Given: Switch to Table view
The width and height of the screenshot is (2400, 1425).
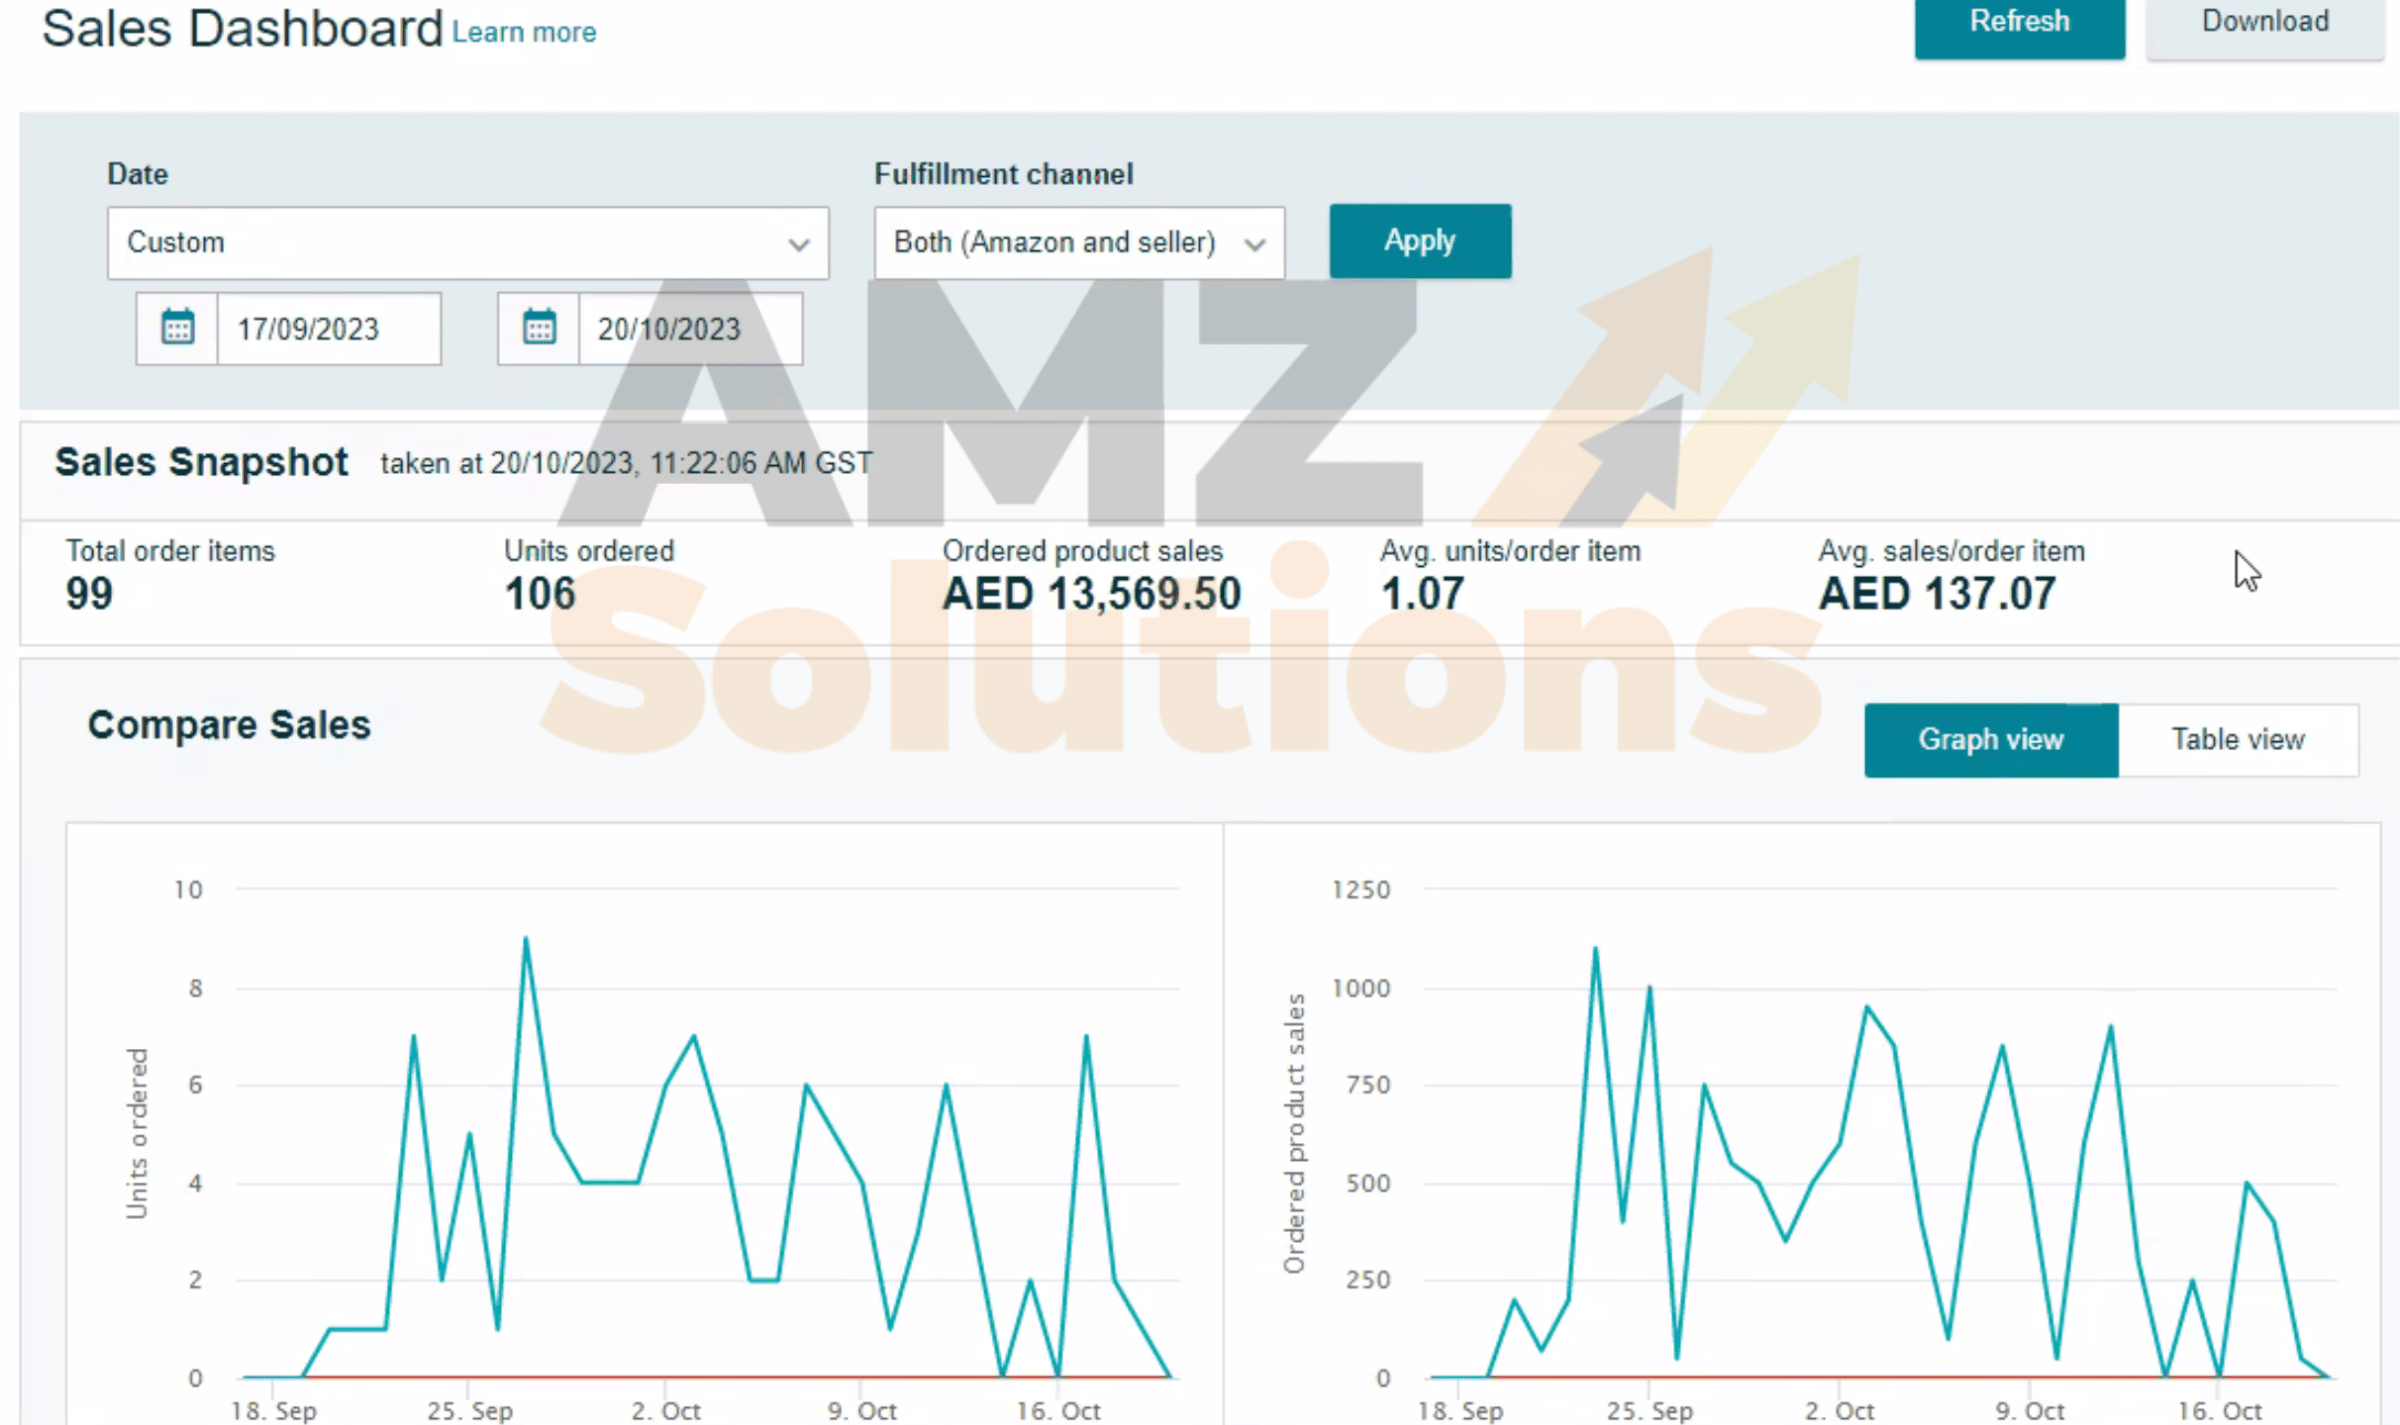Looking at the screenshot, I should (2237, 740).
